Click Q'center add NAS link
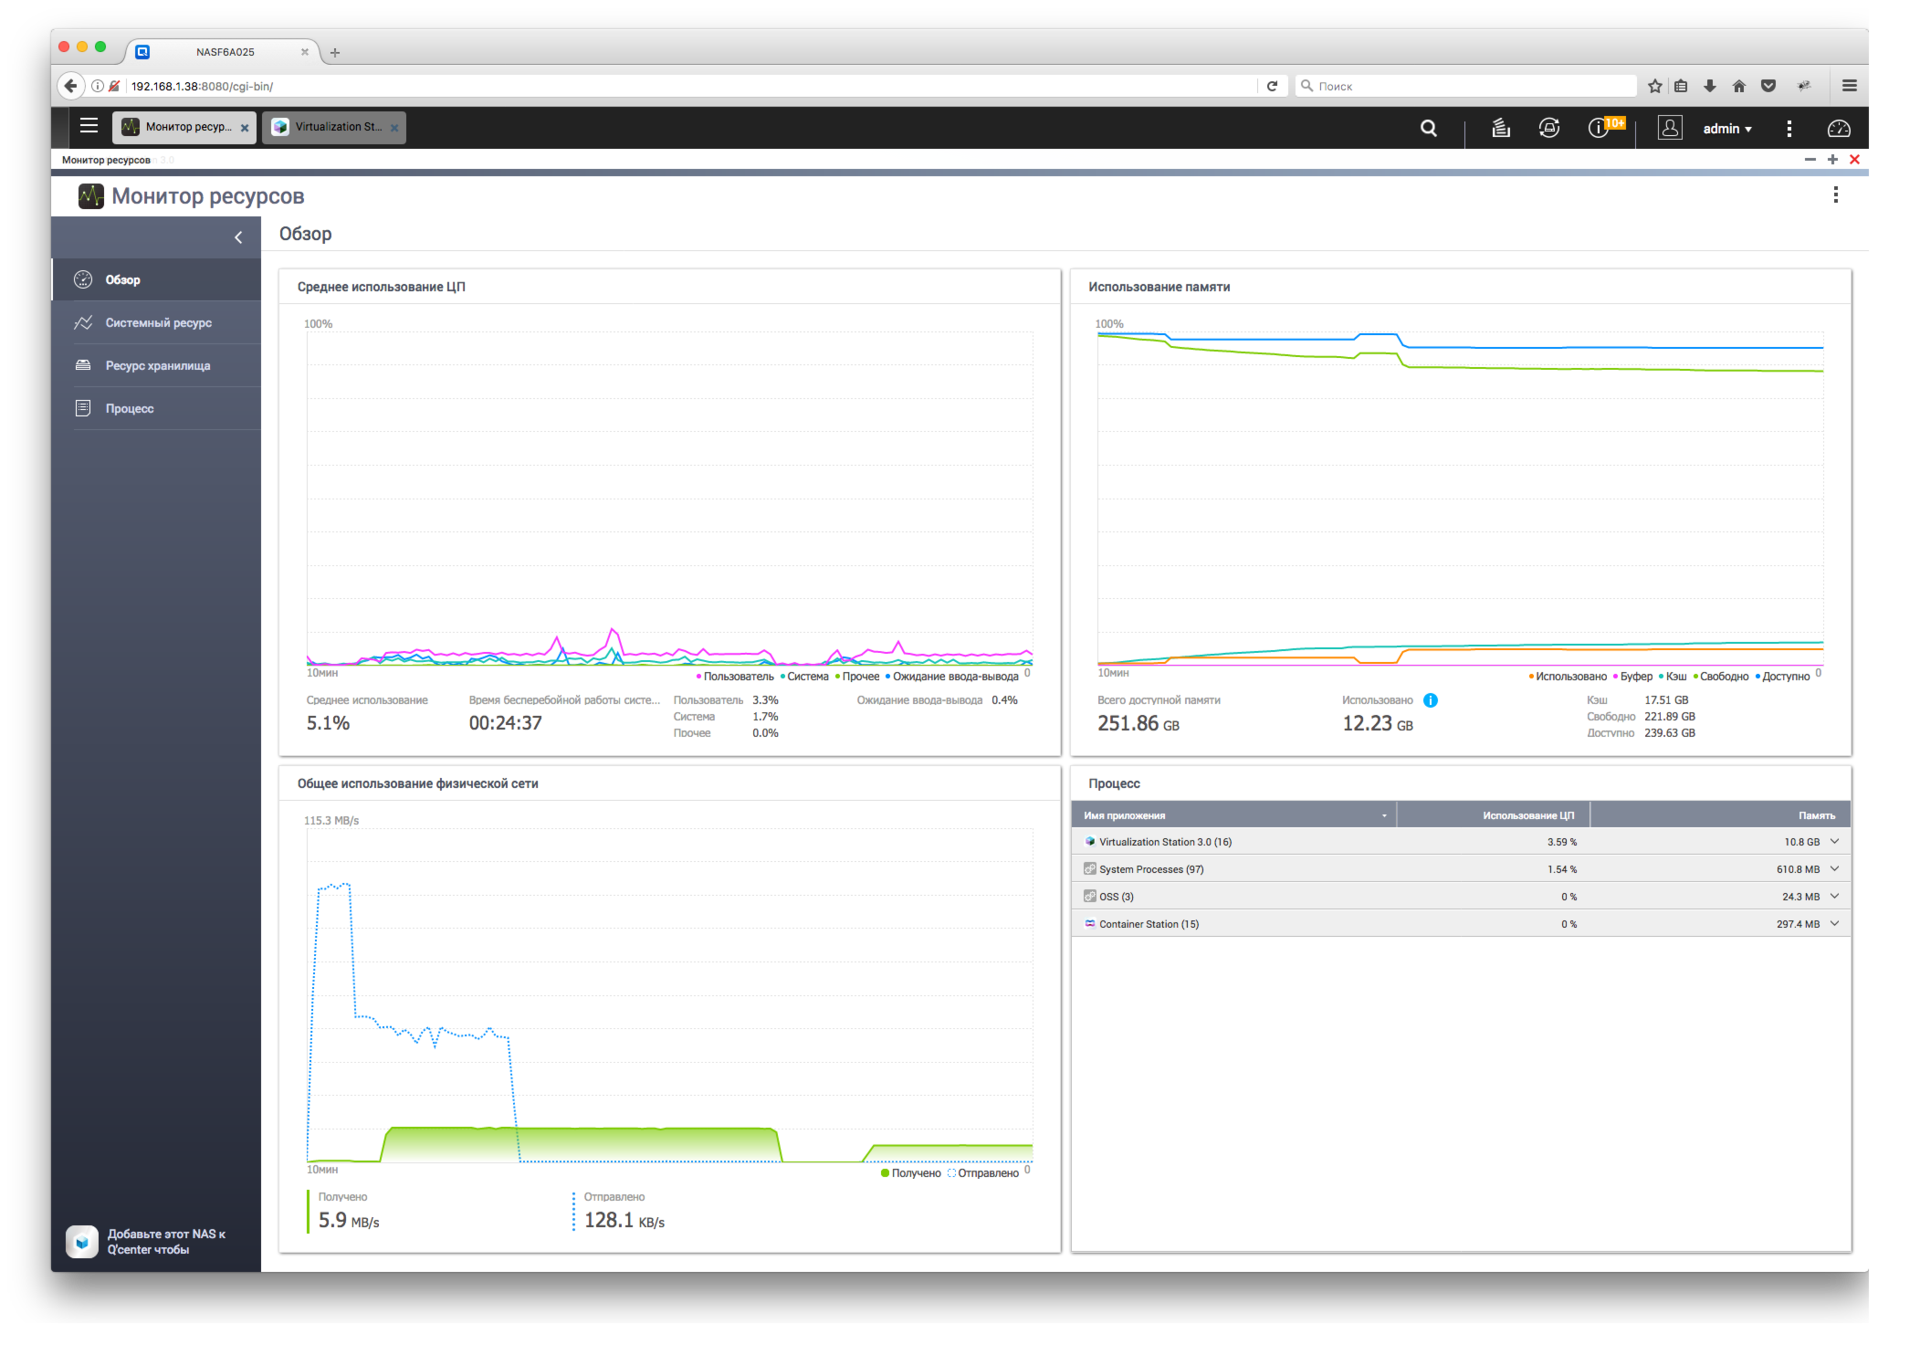This screenshot has height=1345, width=1920. tap(165, 1241)
